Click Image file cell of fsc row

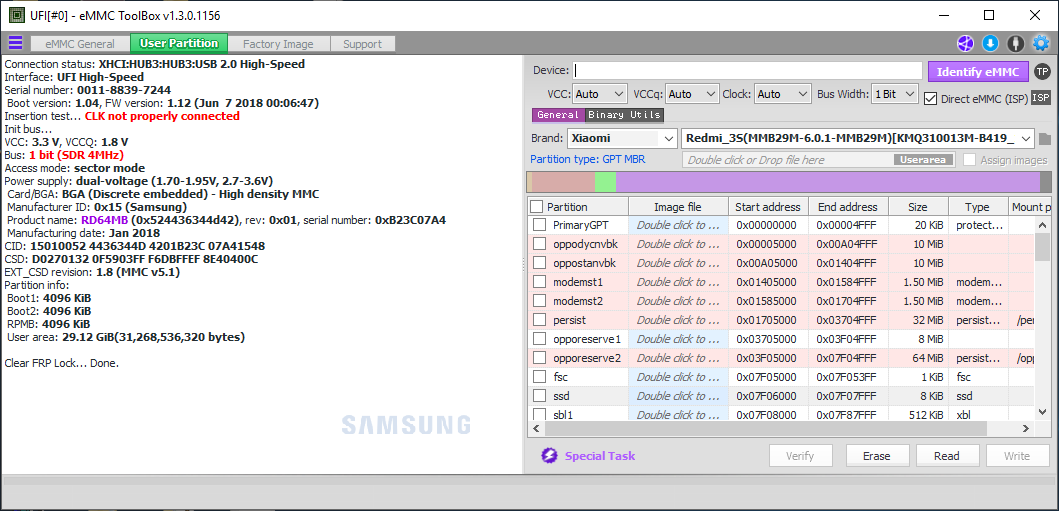(678, 376)
